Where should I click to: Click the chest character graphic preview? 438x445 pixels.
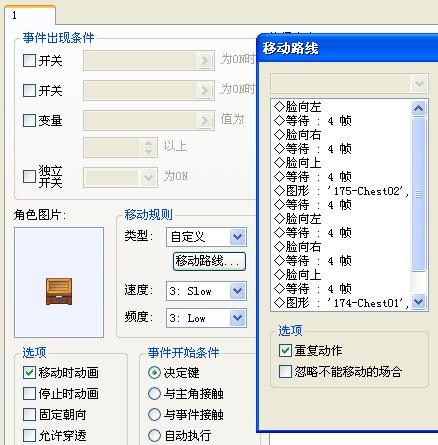tap(59, 282)
